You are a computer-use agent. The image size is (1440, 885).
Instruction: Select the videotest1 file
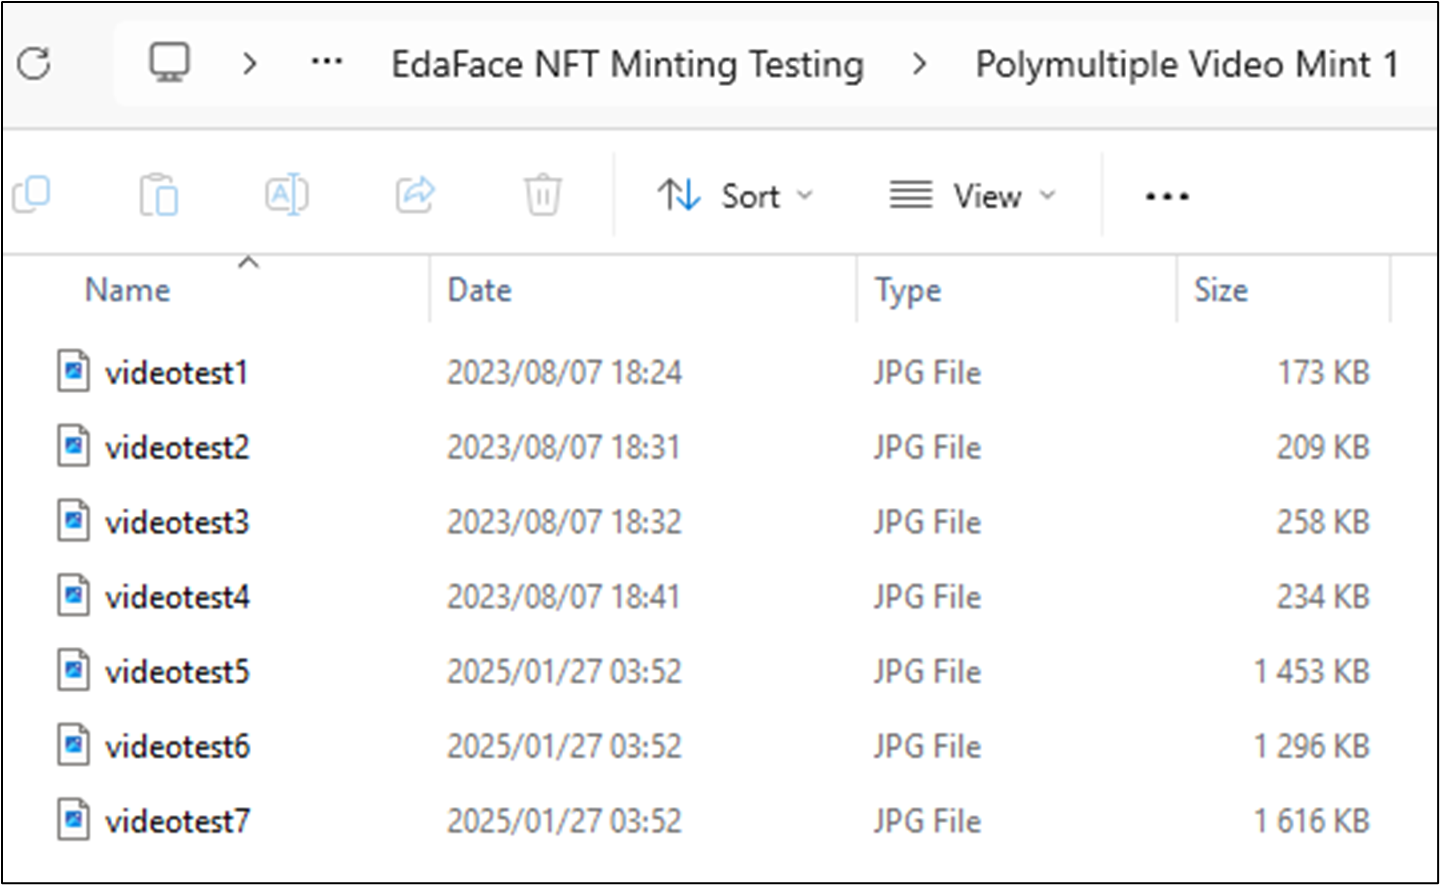[x=177, y=373]
